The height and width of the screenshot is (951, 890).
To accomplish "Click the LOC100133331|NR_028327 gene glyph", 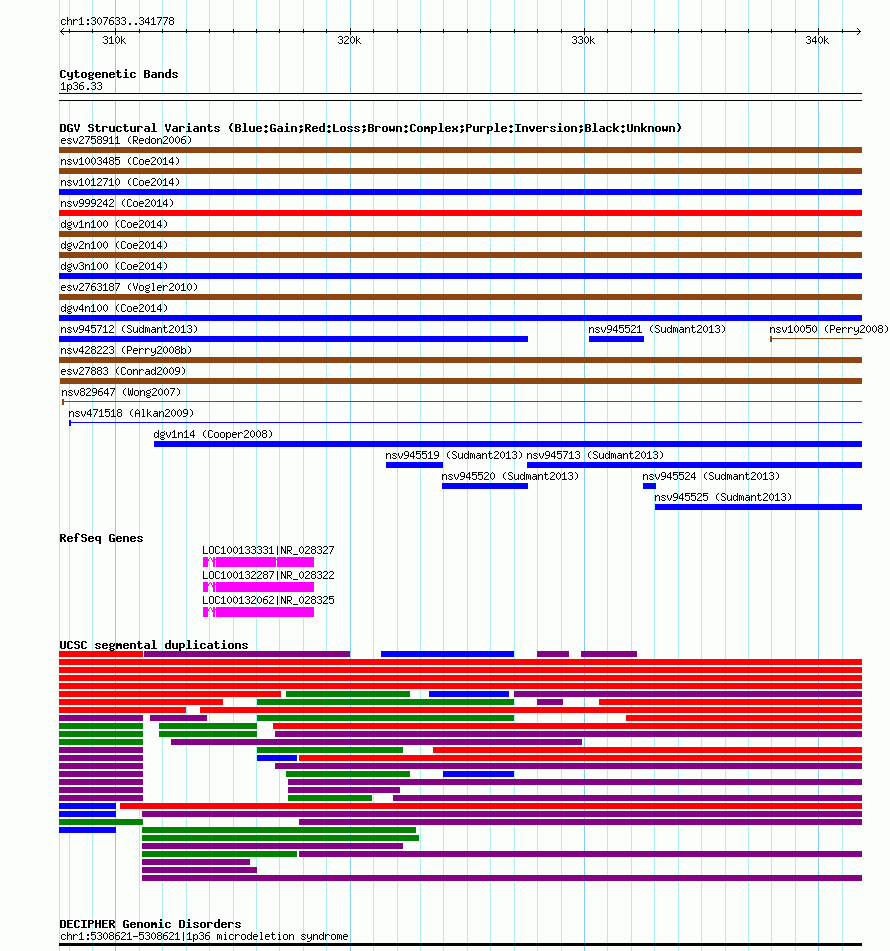I will point(258,562).
